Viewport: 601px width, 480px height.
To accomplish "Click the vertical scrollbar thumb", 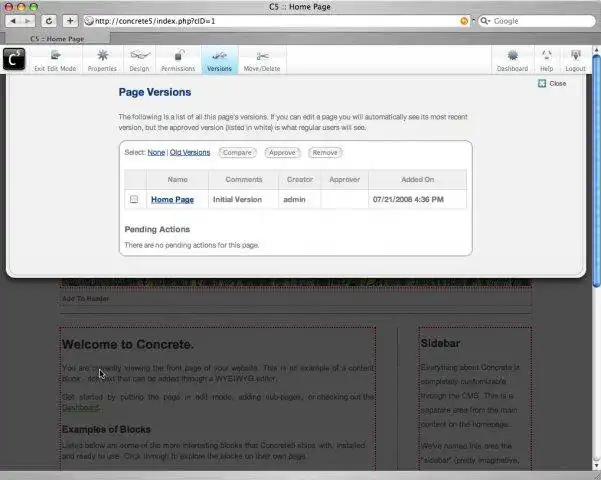I will [x=597, y=171].
